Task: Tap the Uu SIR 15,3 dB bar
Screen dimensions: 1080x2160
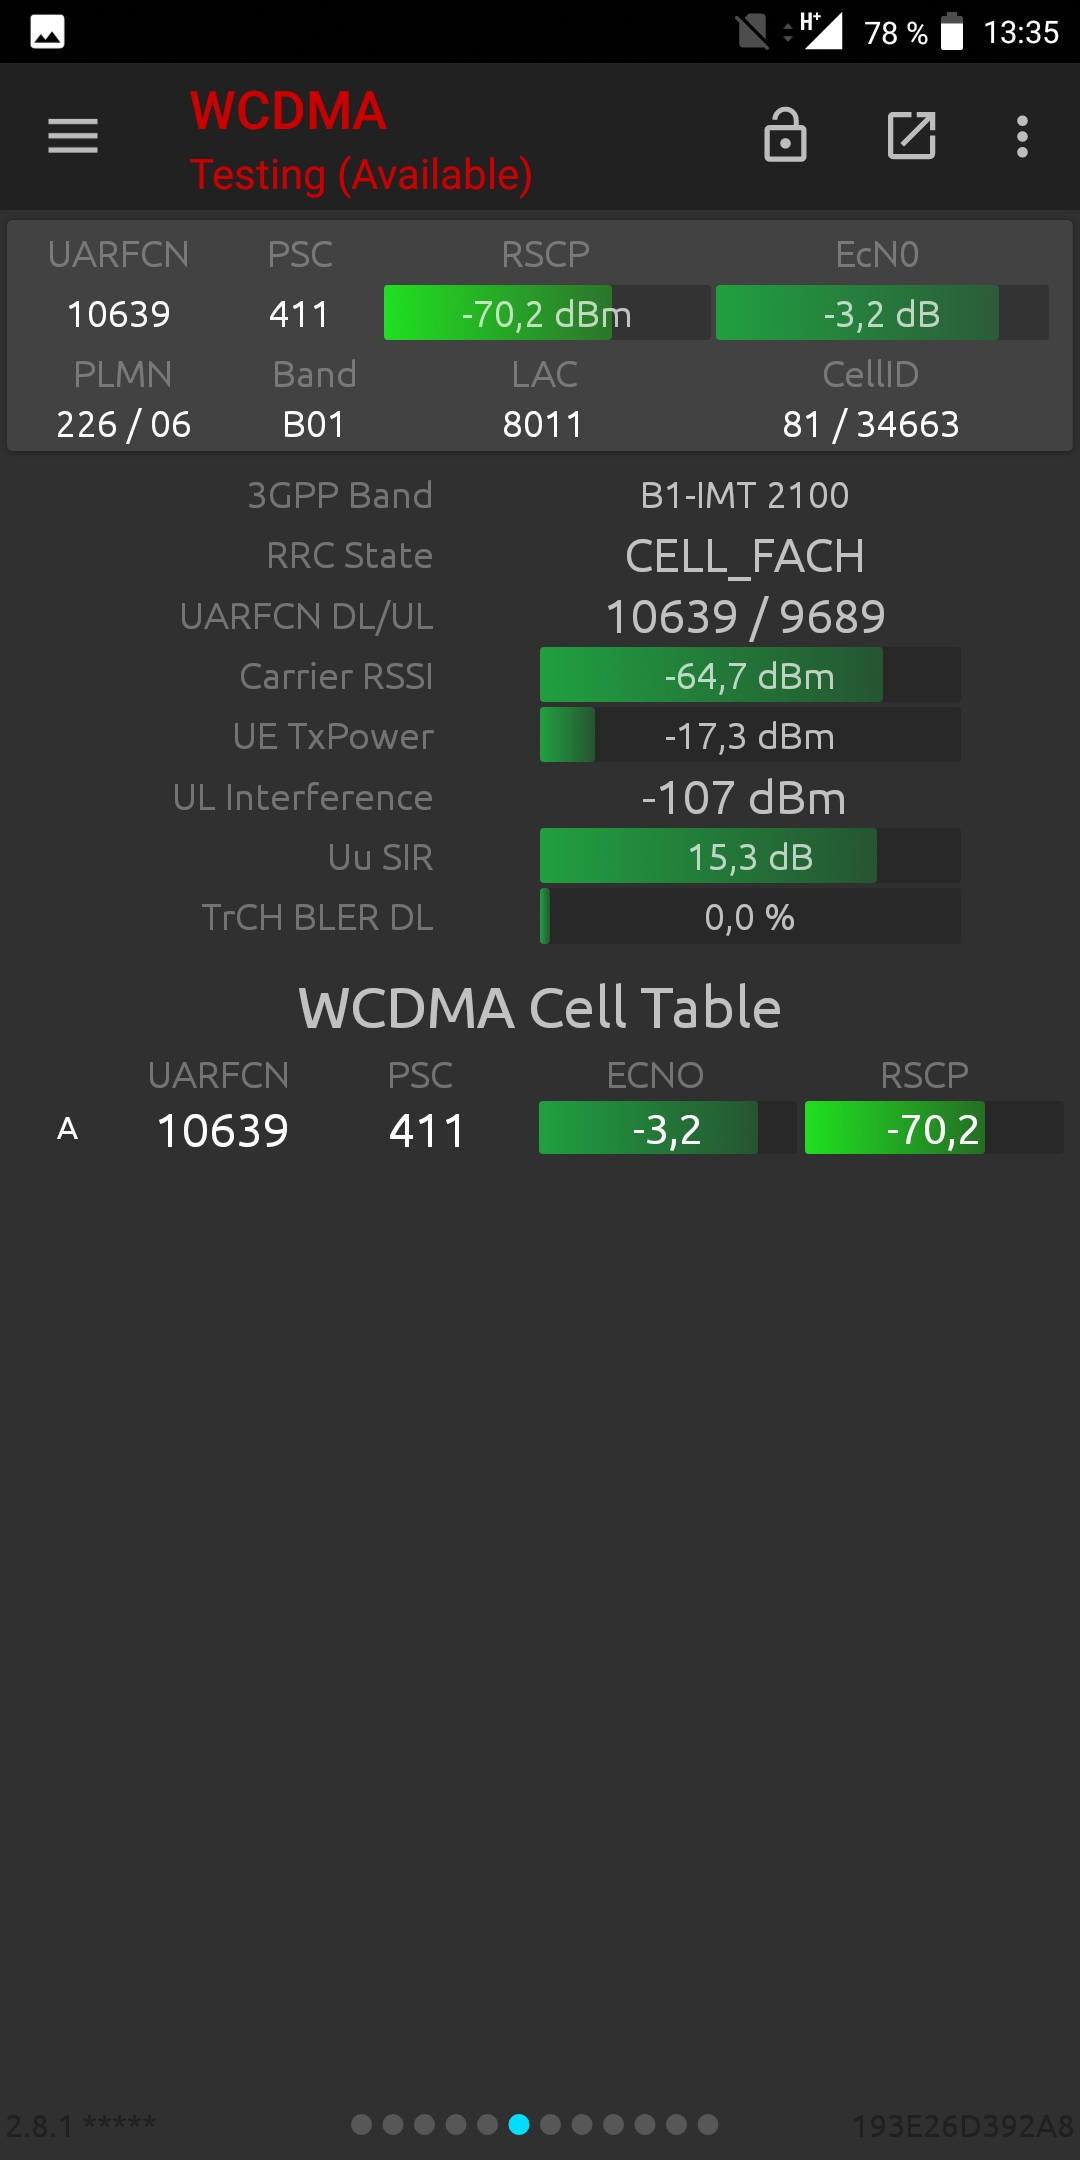Action: (x=750, y=857)
